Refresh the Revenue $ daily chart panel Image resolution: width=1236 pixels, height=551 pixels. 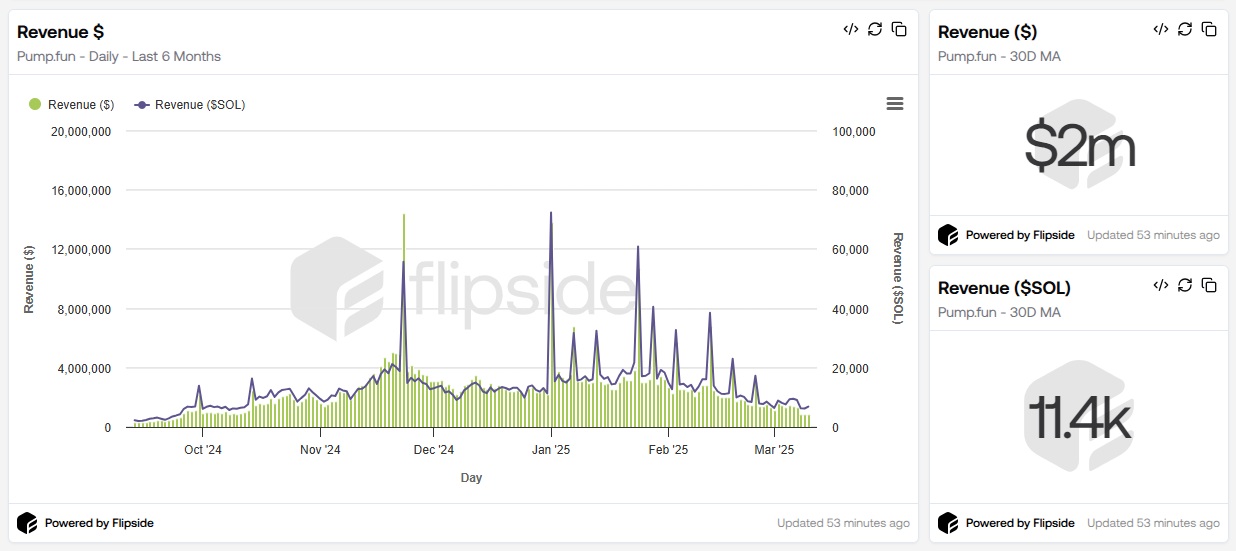[875, 29]
